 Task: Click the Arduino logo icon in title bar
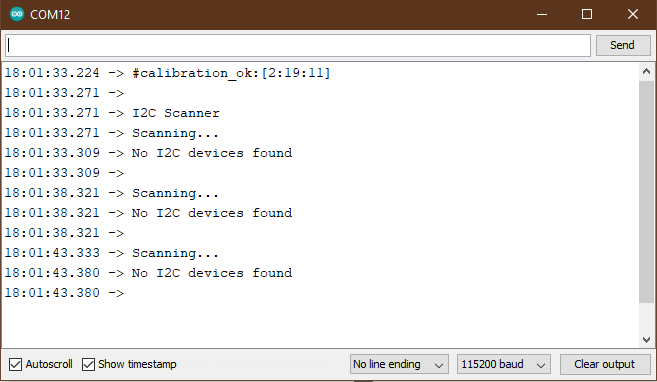(17, 14)
